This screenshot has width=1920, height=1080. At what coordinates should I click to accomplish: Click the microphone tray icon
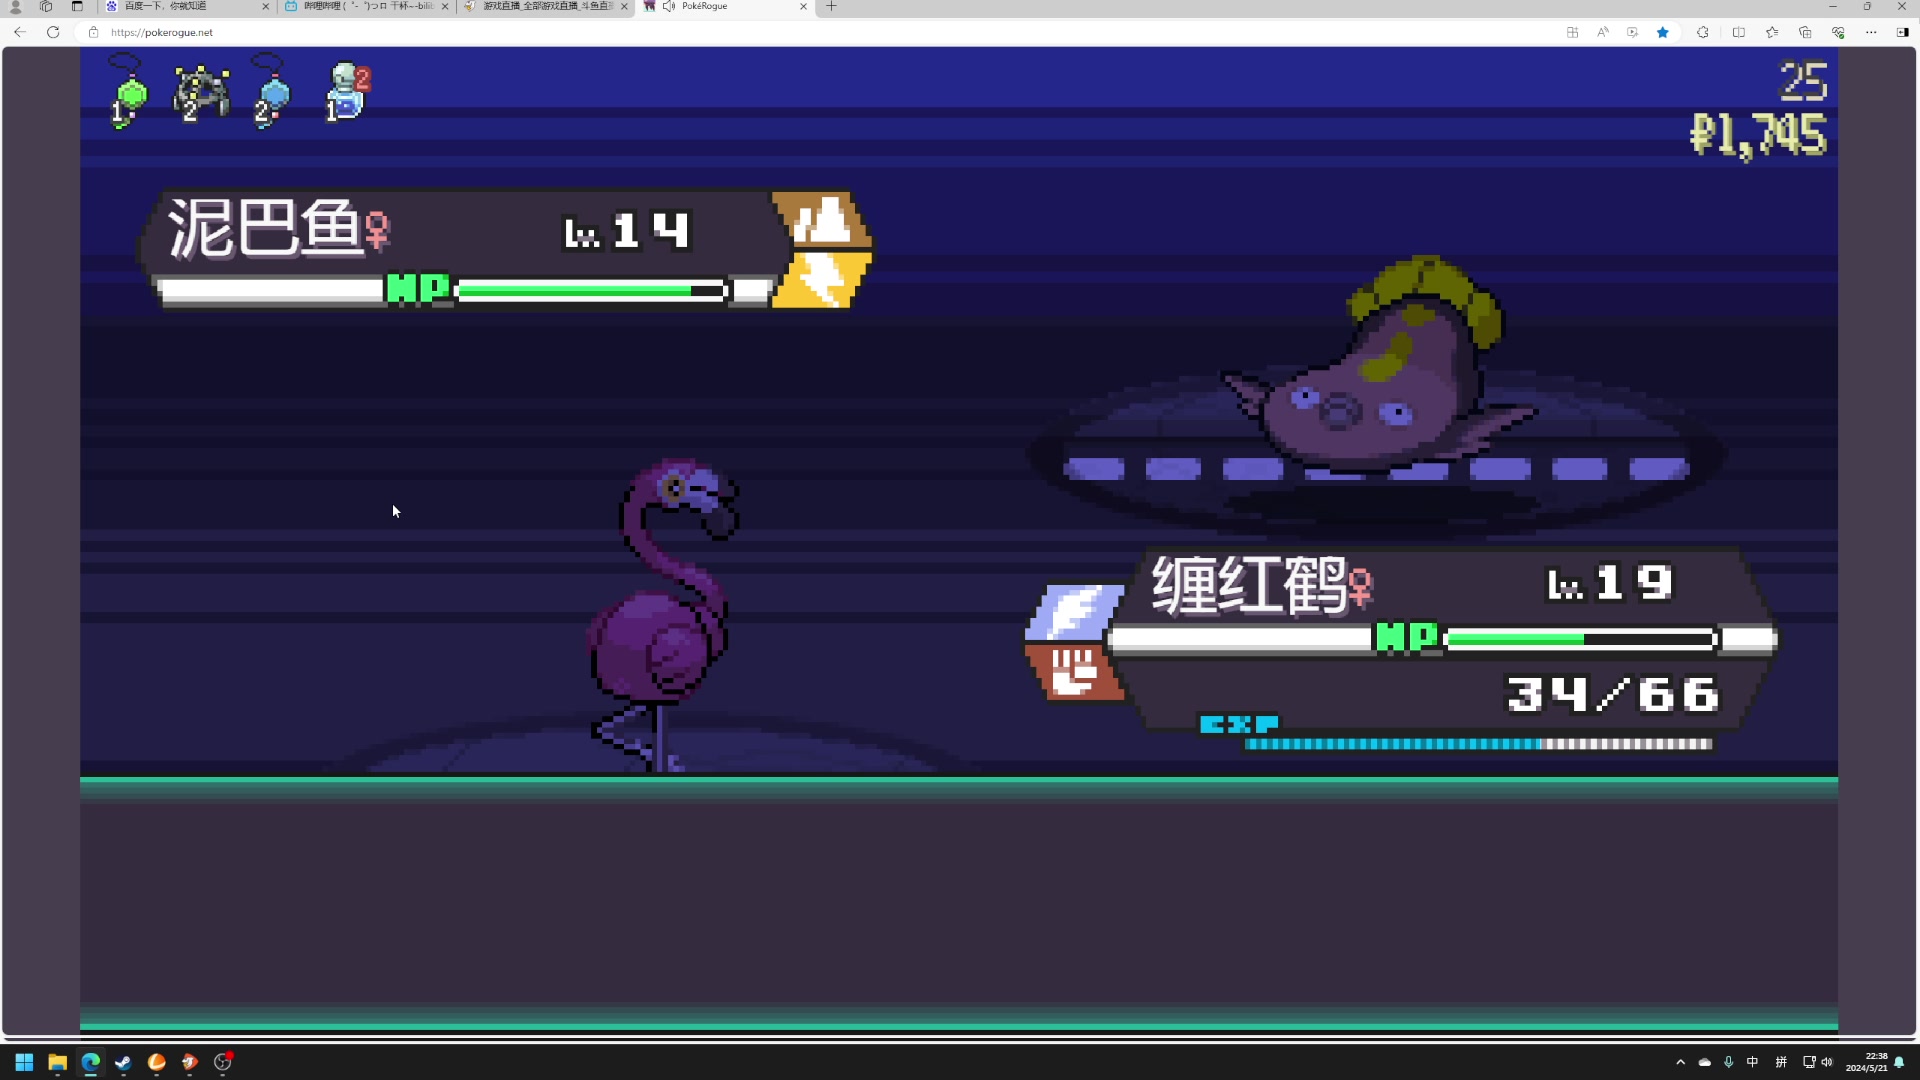(1728, 1062)
